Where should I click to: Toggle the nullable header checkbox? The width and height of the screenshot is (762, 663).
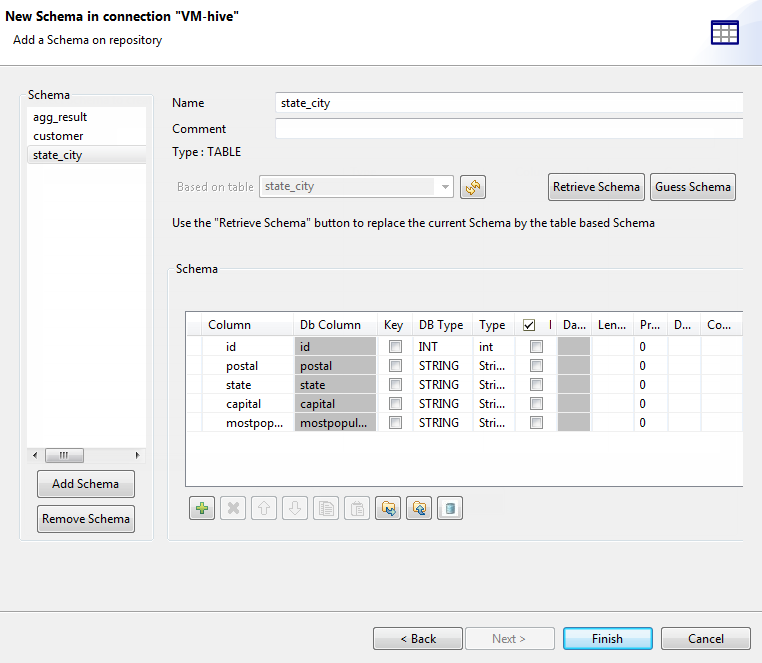click(529, 325)
